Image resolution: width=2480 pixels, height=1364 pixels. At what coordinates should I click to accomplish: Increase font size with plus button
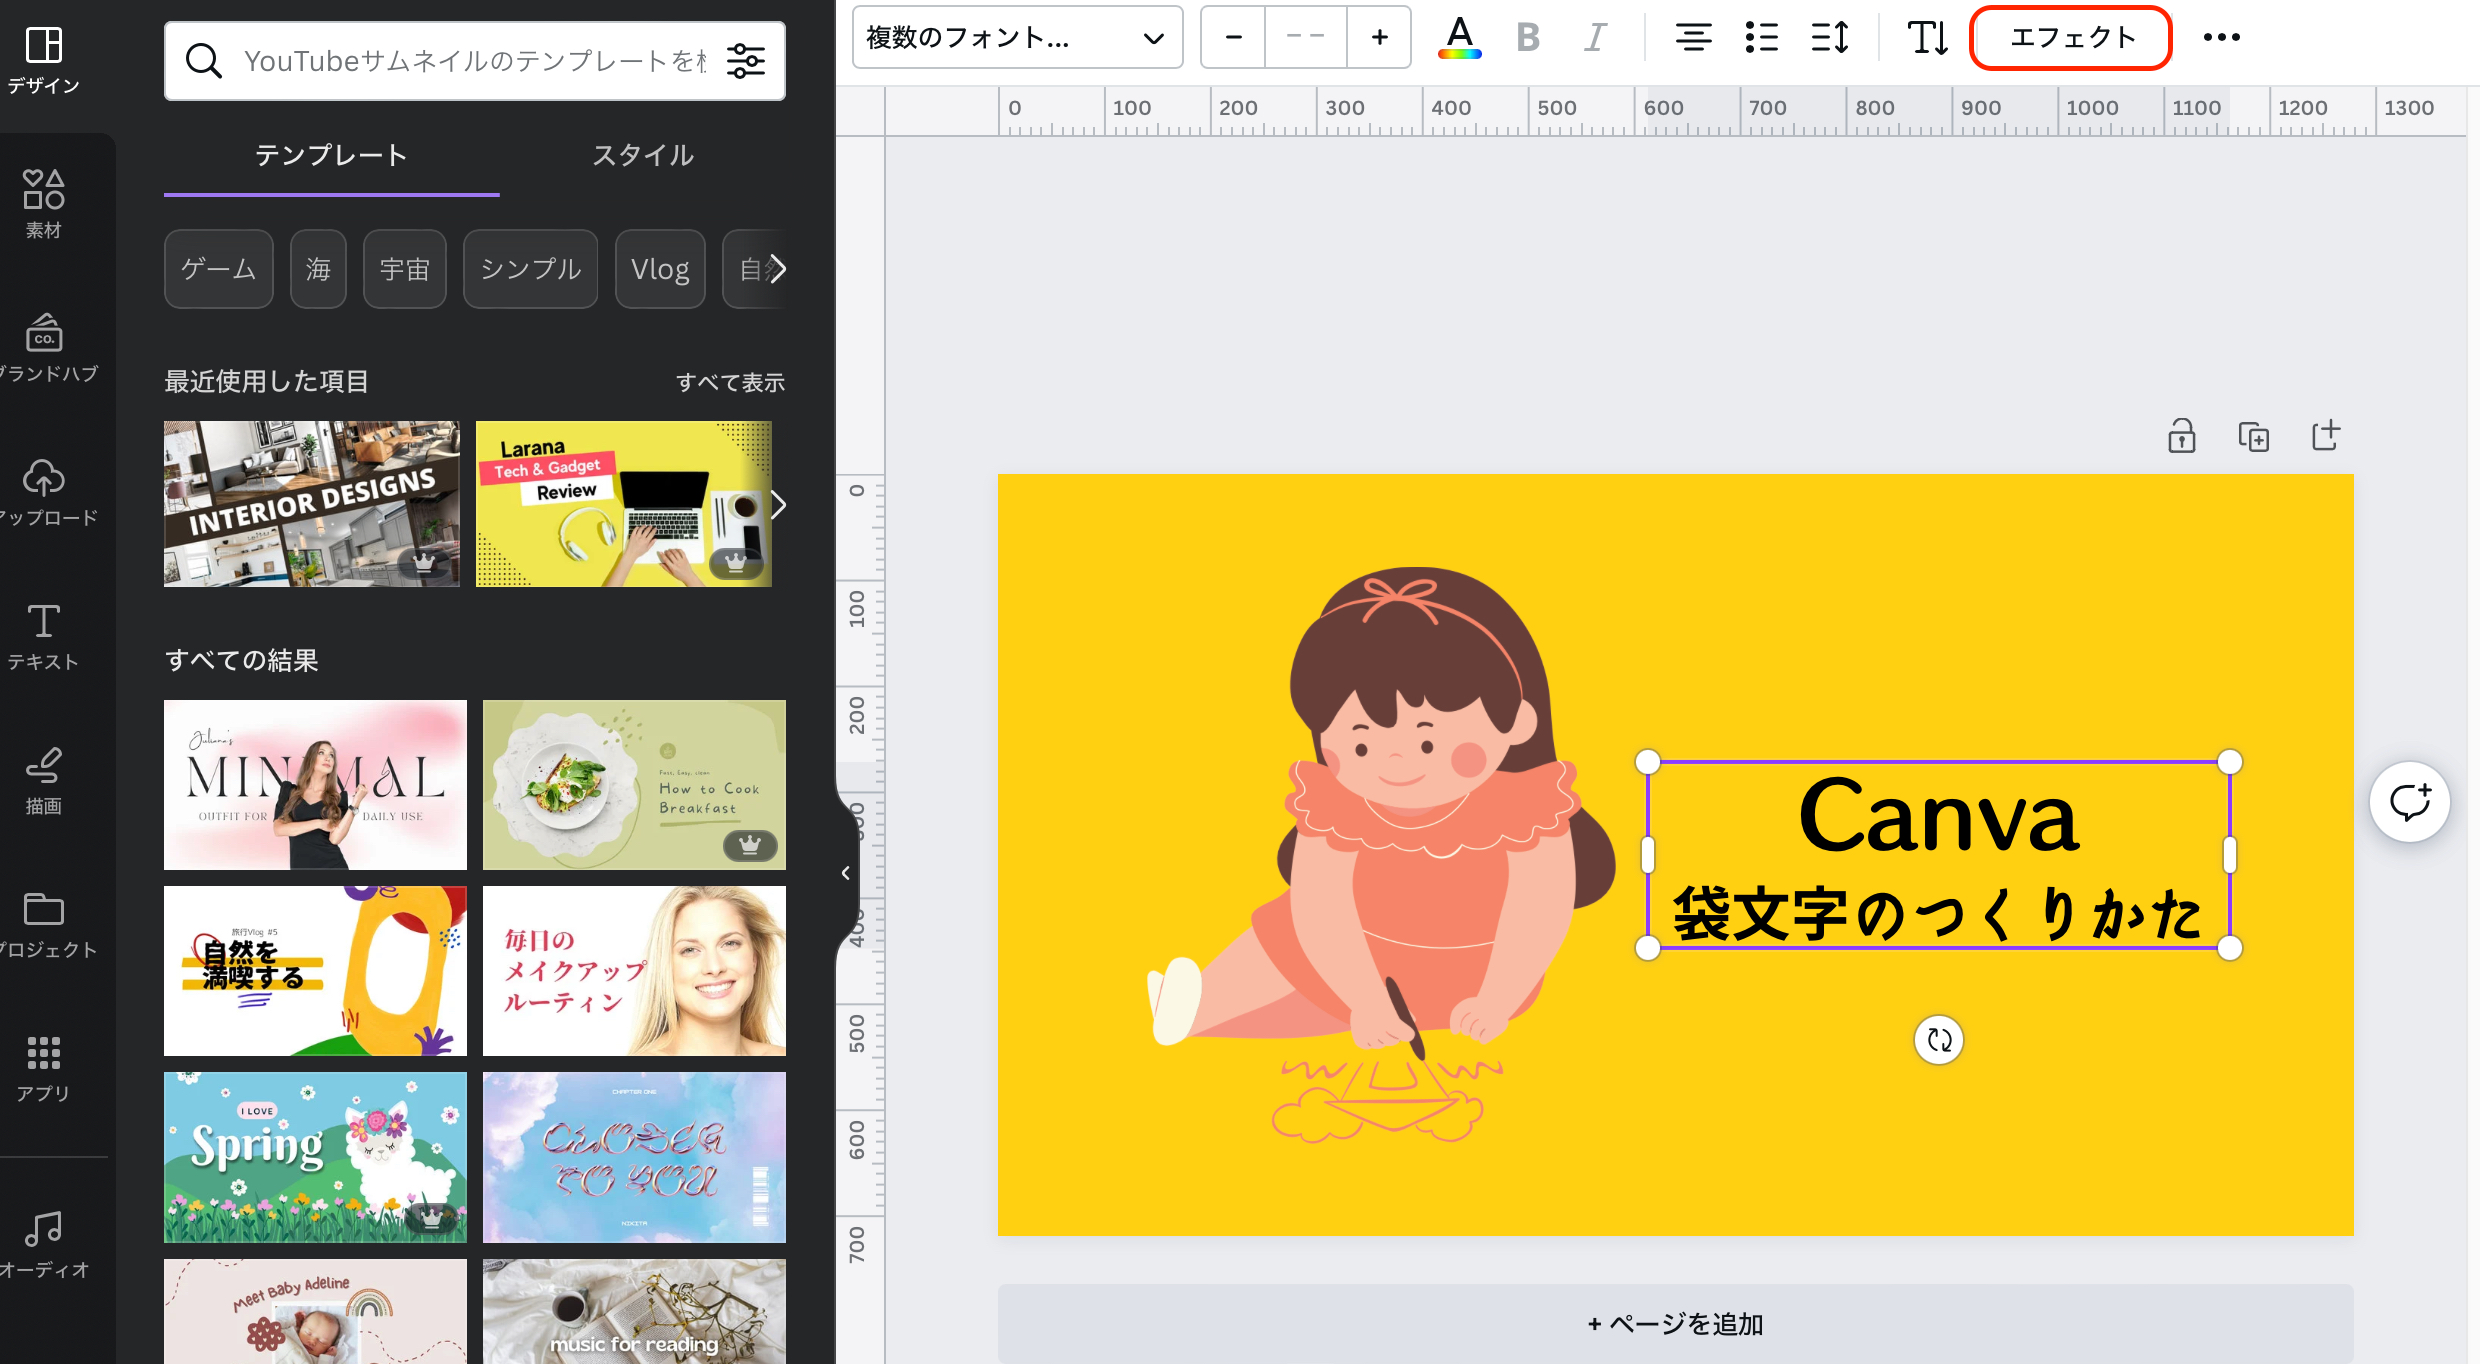point(1379,38)
